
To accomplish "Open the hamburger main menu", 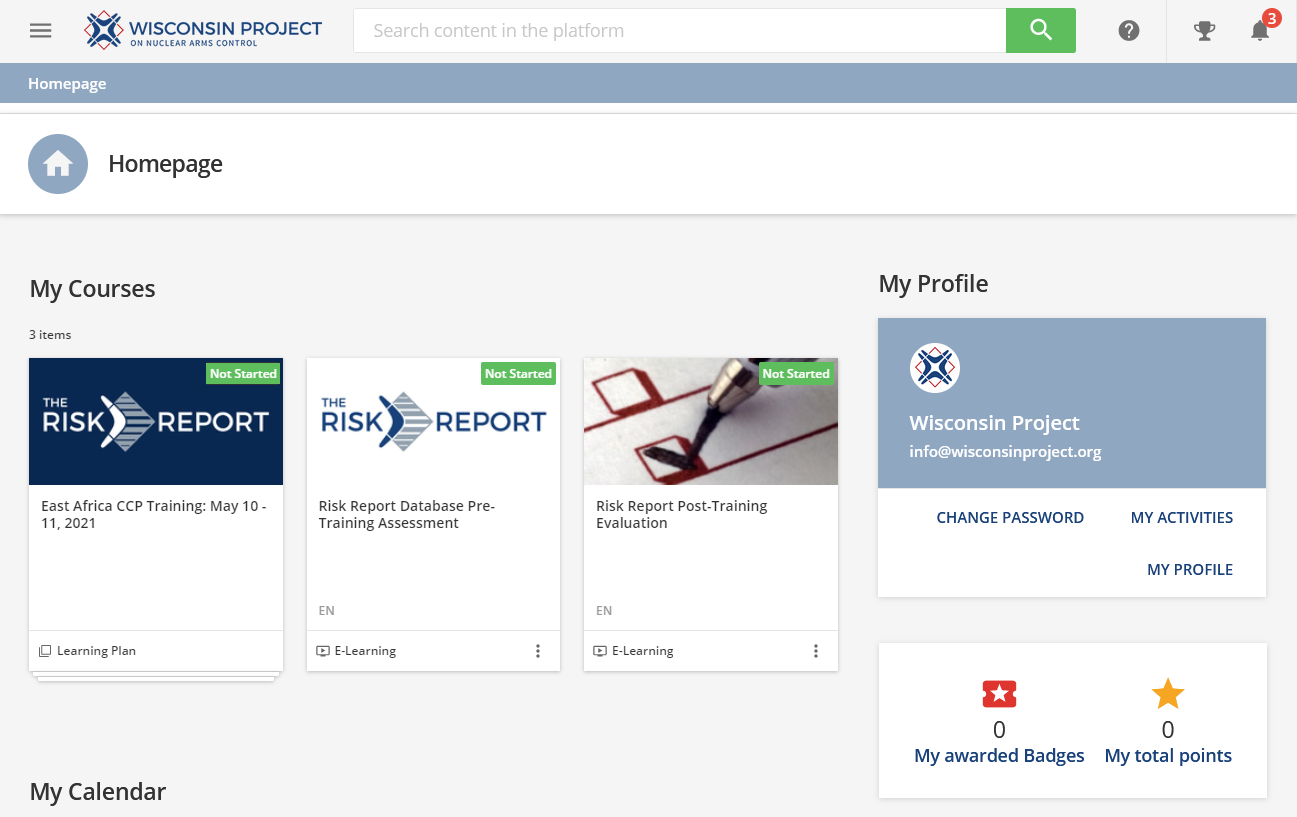I will point(40,30).
